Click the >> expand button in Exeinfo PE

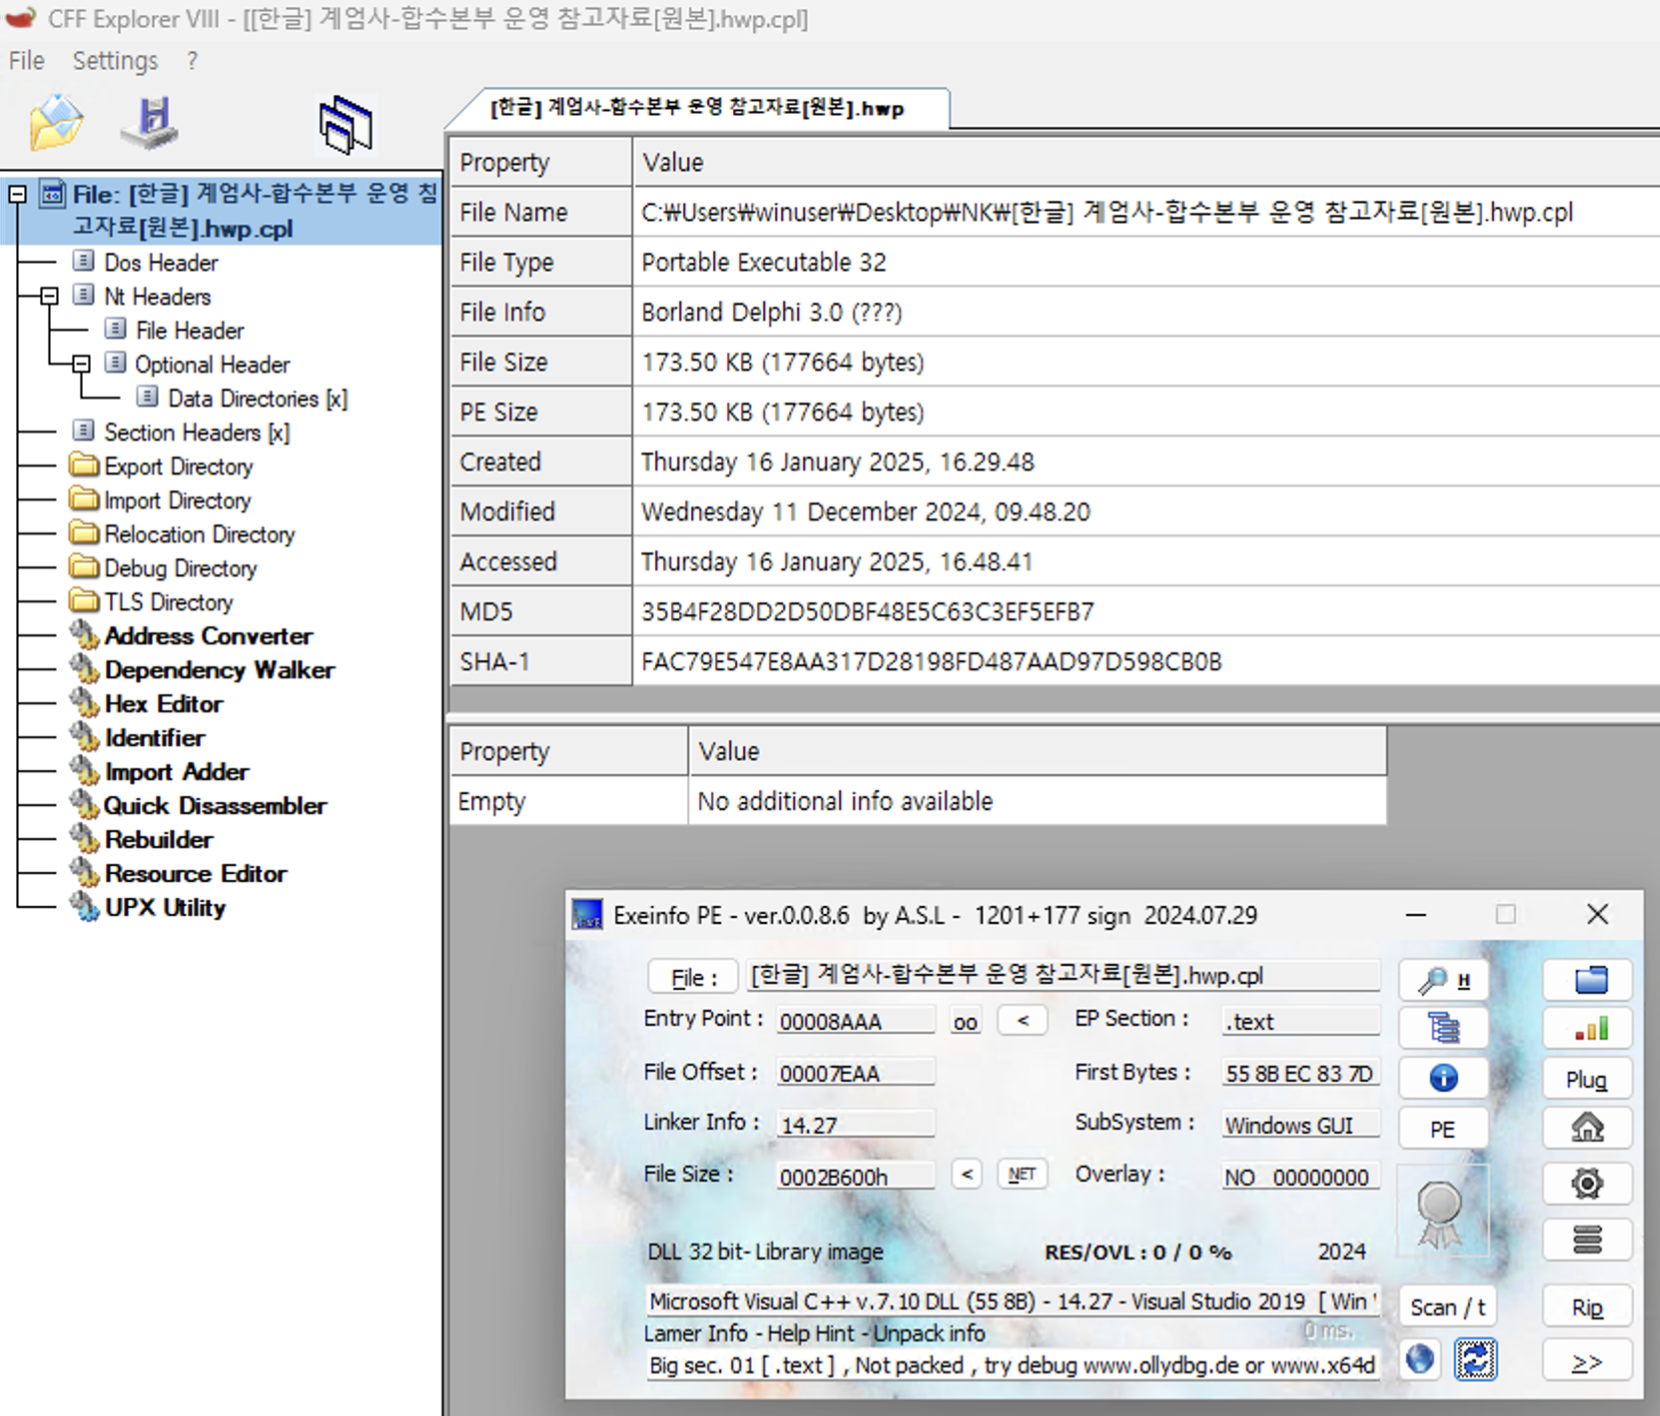point(1588,1362)
